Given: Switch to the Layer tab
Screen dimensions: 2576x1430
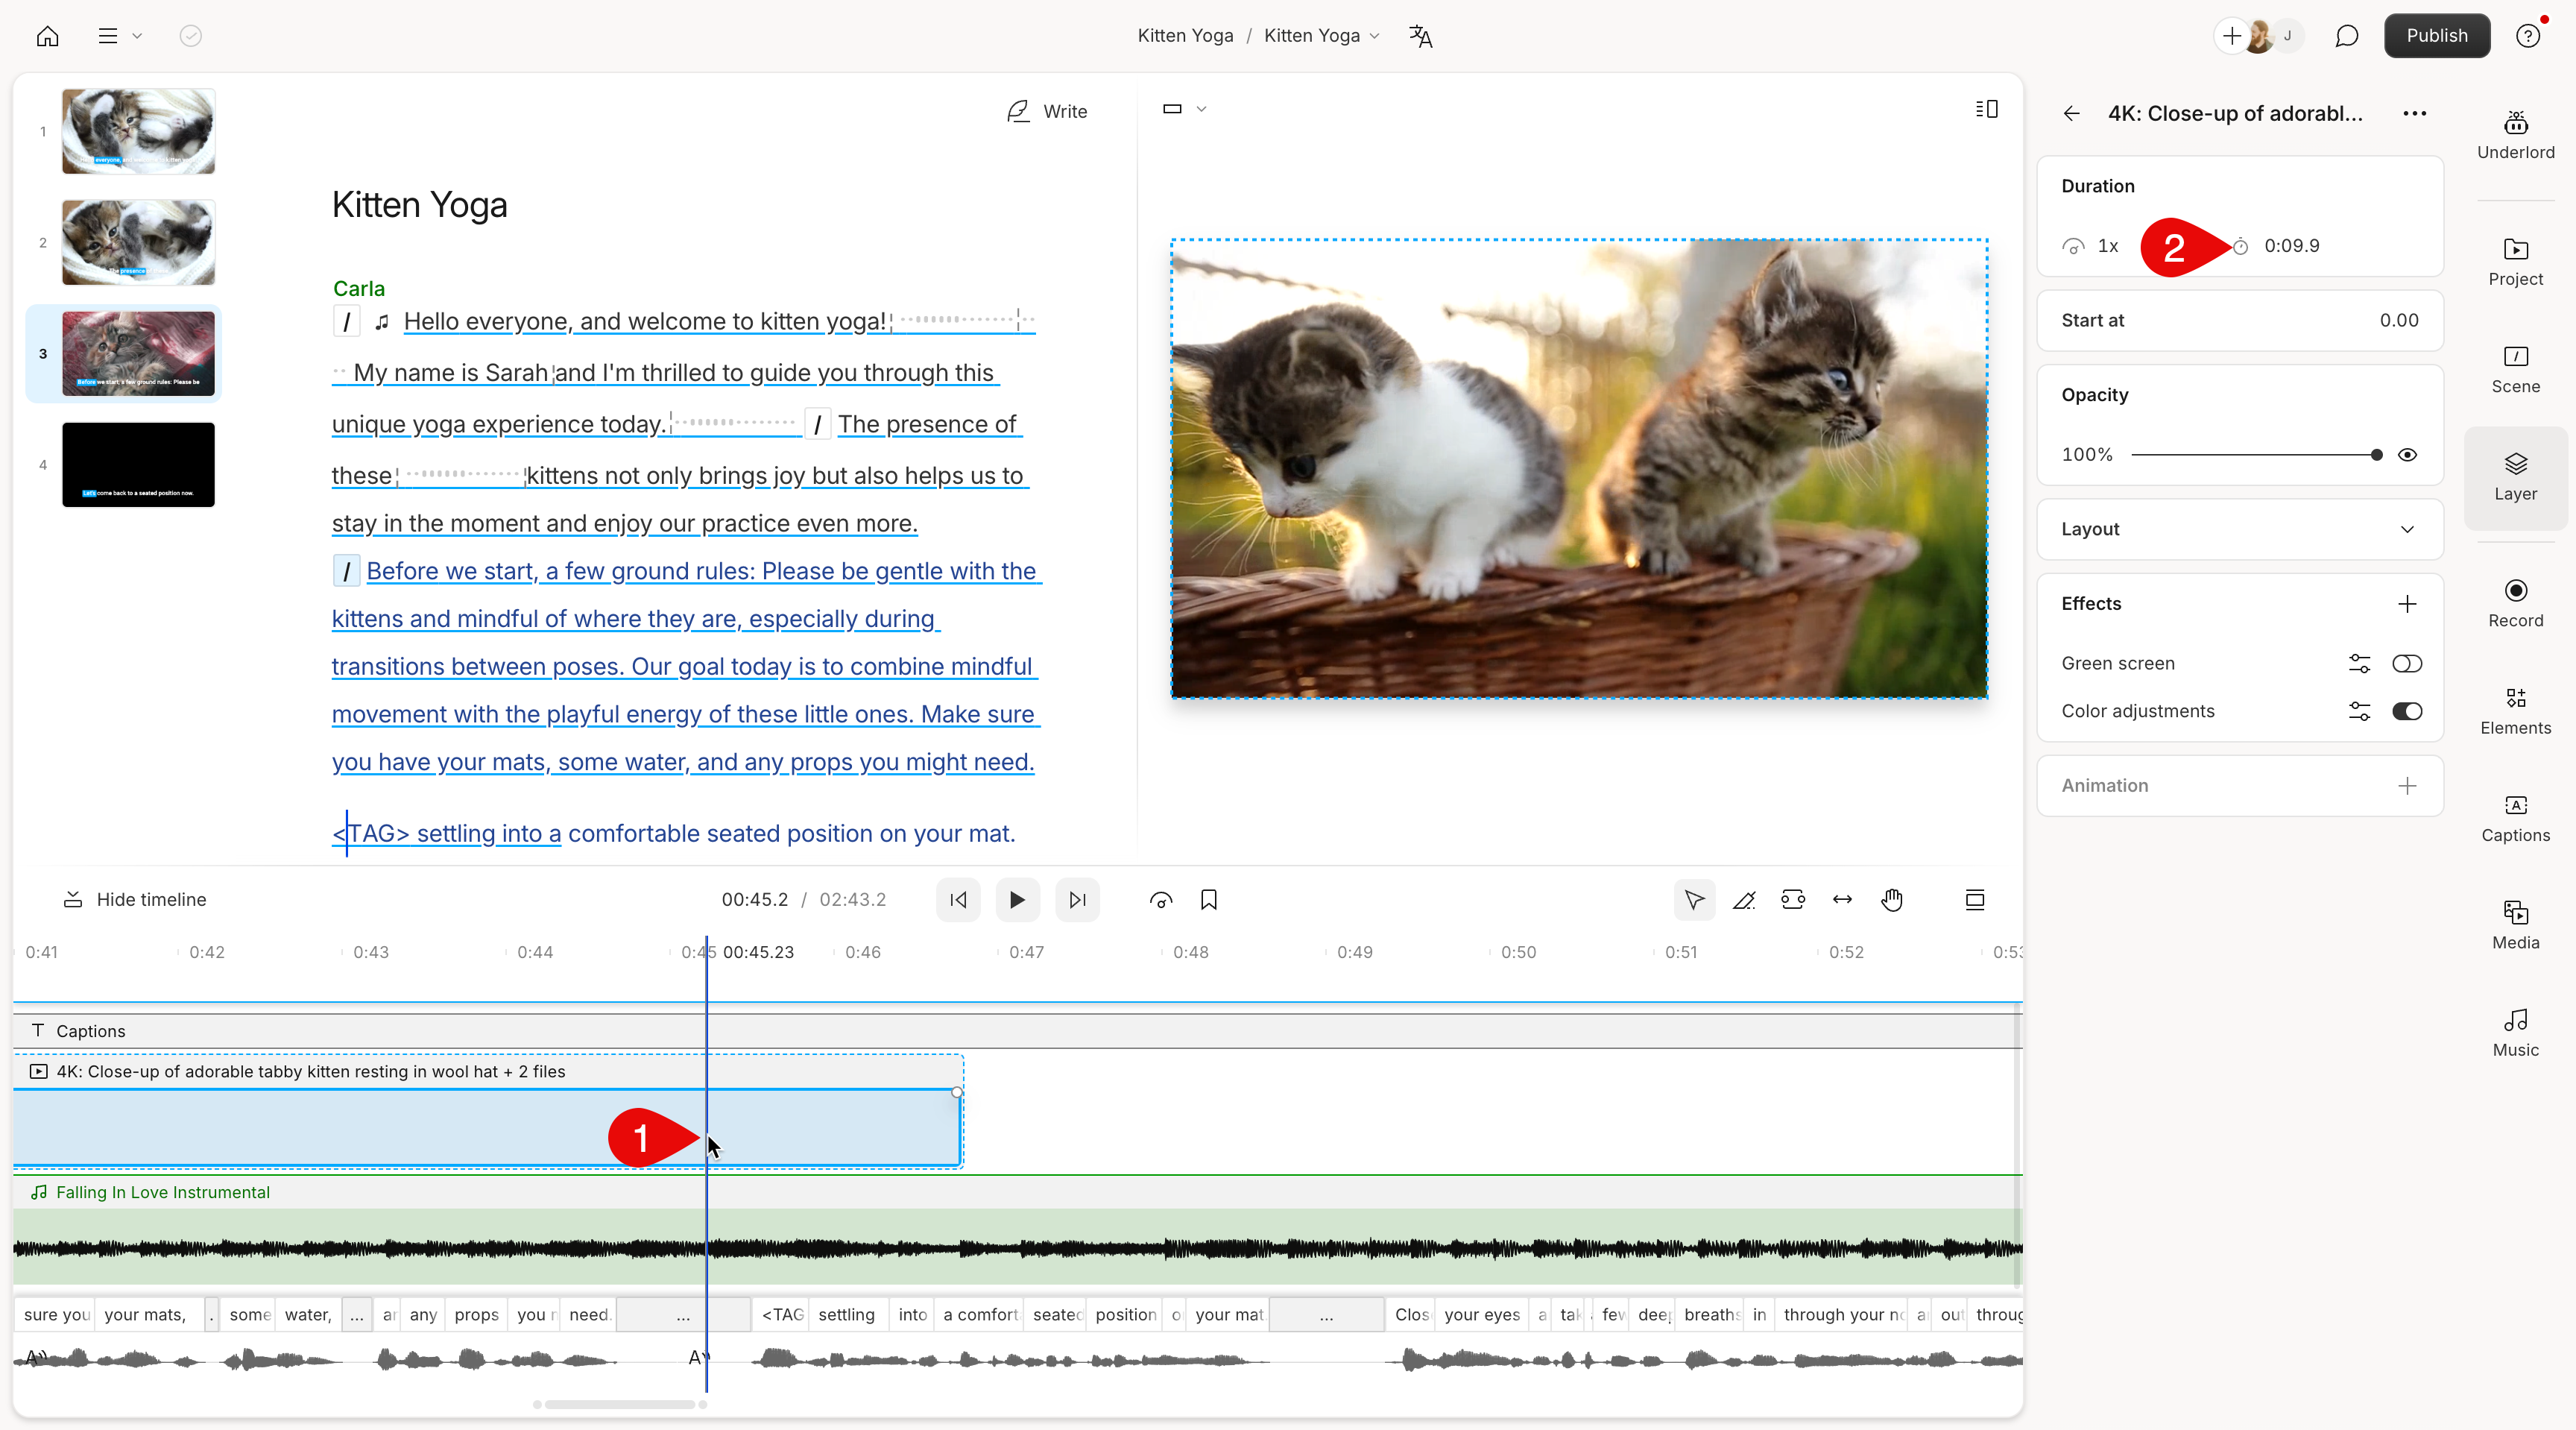Looking at the screenshot, I should [x=2515, y=477].
